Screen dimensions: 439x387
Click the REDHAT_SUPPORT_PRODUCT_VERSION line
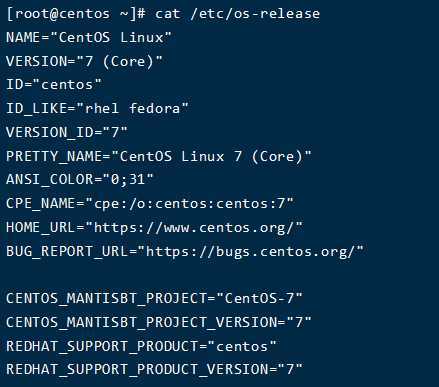pos(154,370)
